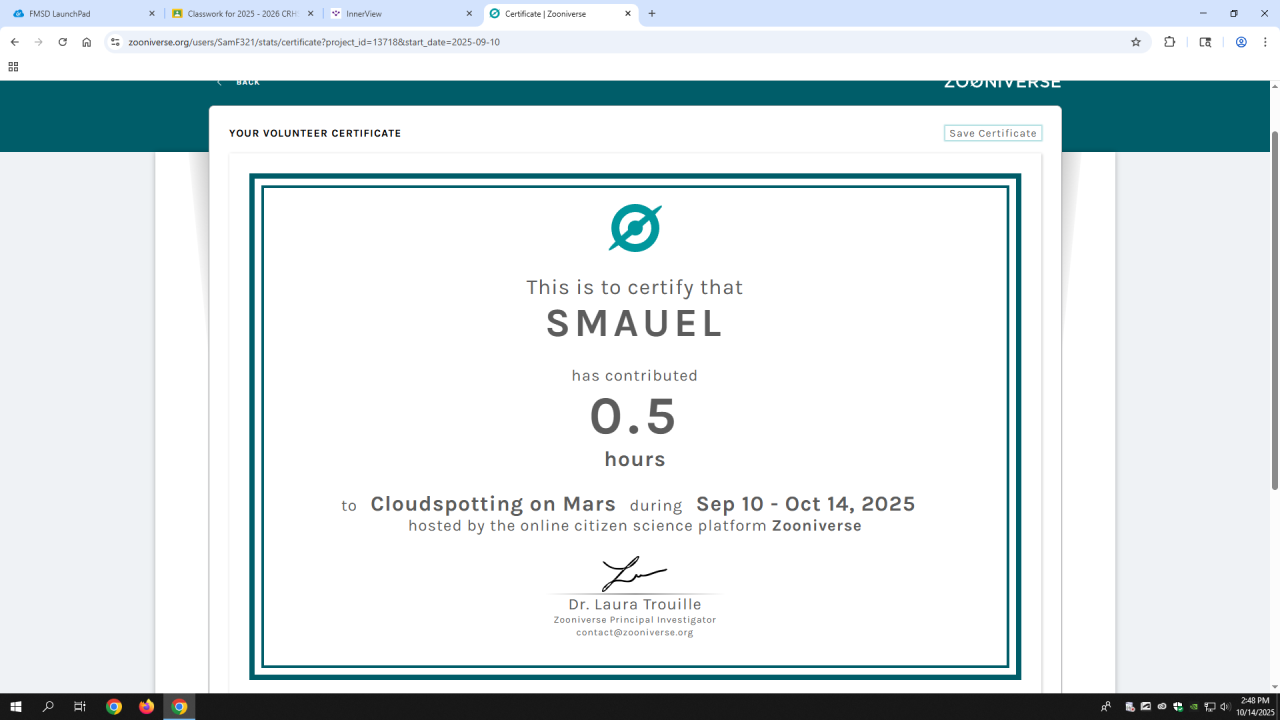
Task: Click the 0.5 hours value
Action: [634, 417]
